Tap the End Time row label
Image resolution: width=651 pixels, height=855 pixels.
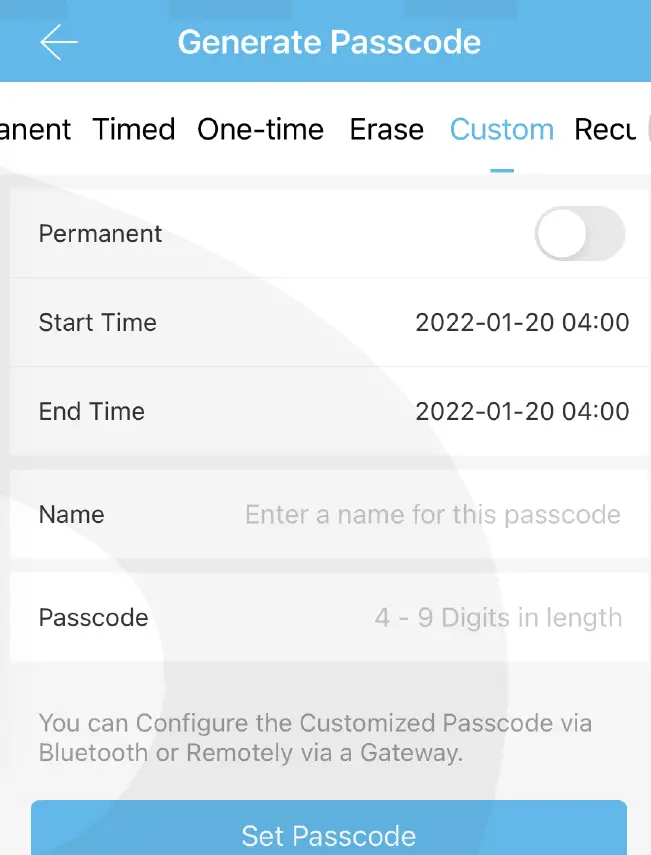(91, 412)
